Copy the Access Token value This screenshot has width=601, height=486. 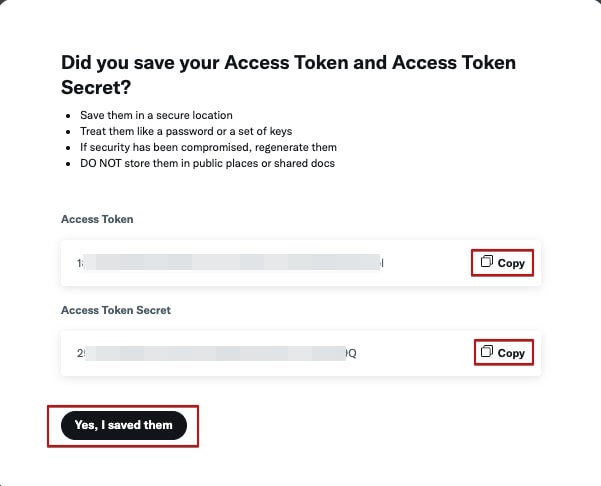pyautogui.click(x=502, y=263)
